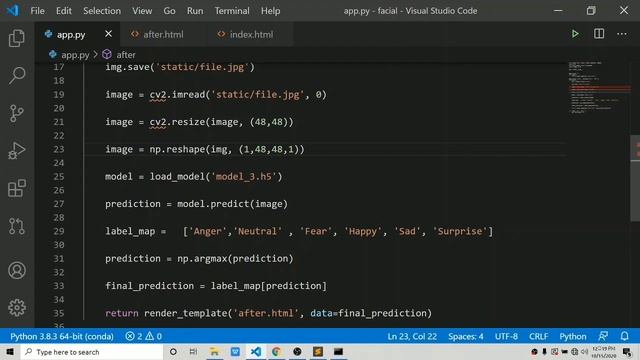The image size is (640, 360).
Task: Change CRLF end of line sequence
Action: 538,336
